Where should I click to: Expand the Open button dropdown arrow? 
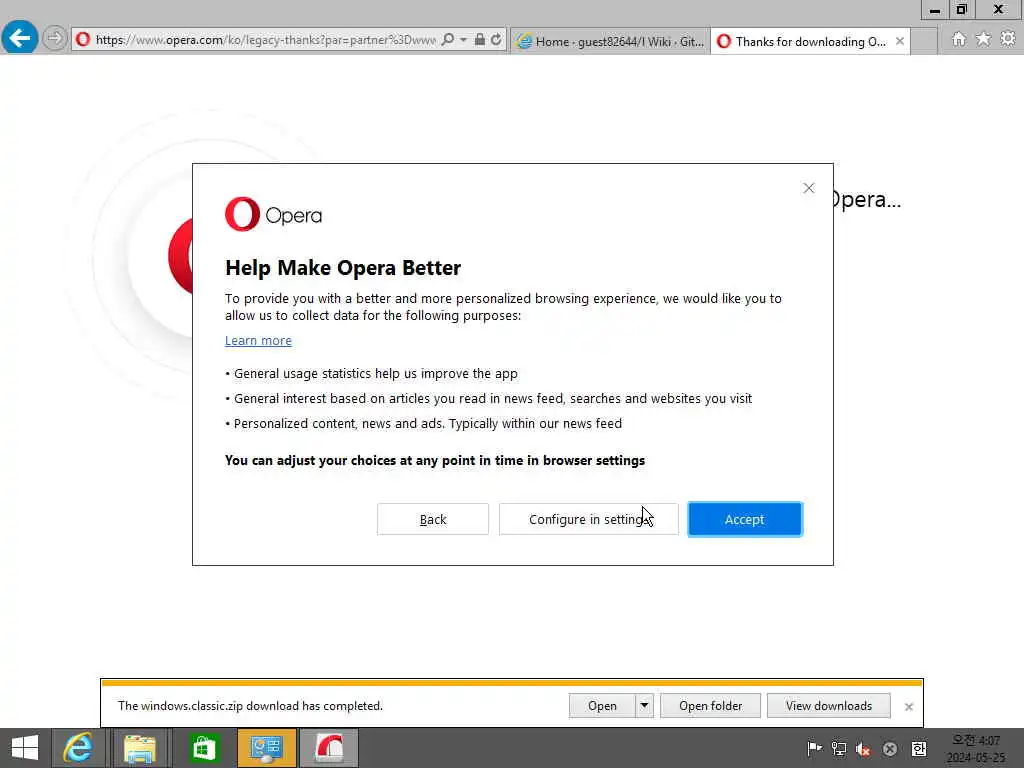point(644,706)
